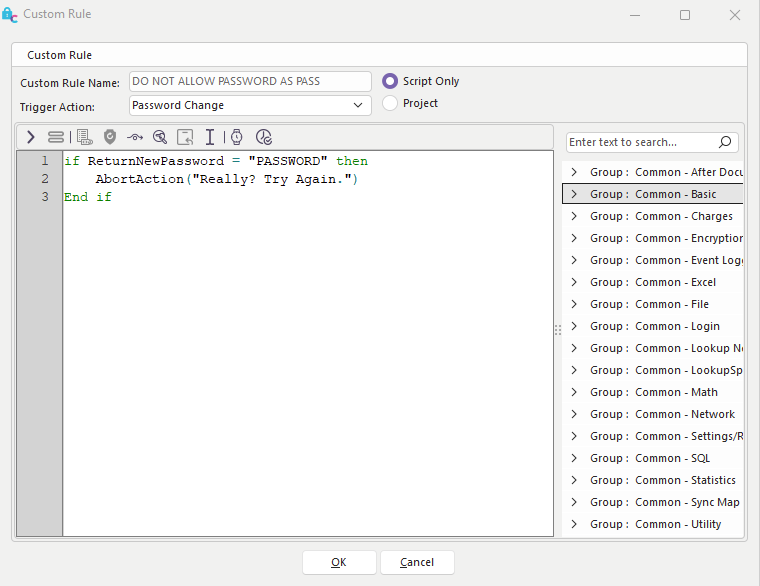Click the step-over arrow icon in the toolbar
The height and width of the screenshot is (586, 760).
[x=135, y=137]
